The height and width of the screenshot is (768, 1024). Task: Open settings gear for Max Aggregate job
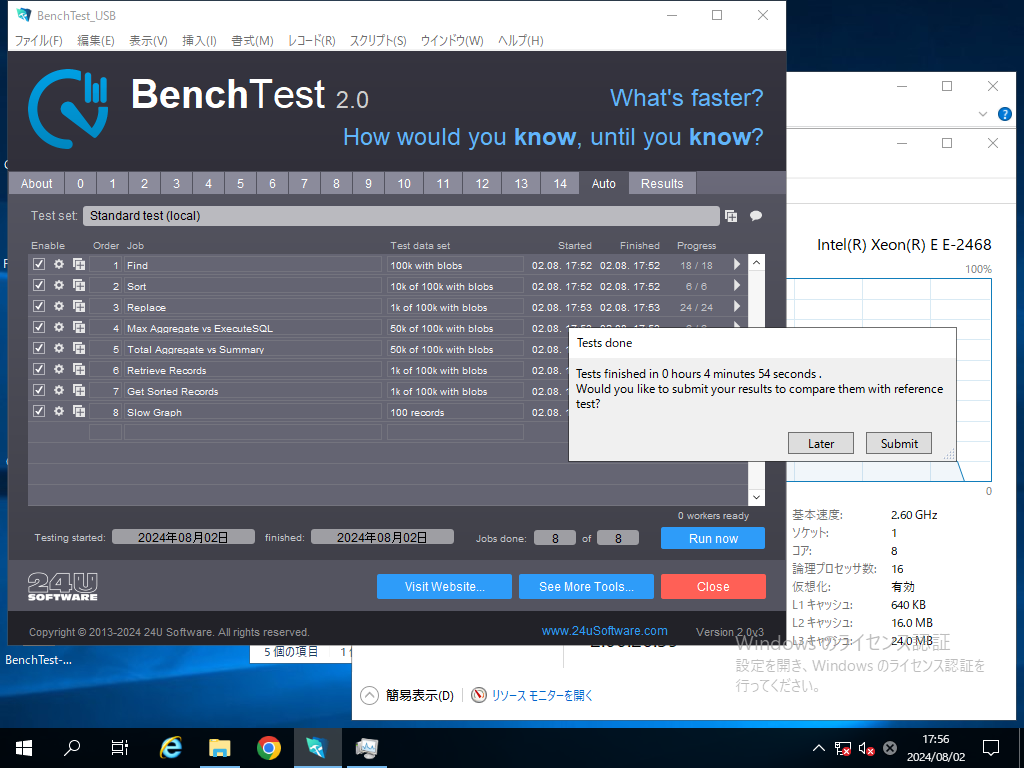pos(59,327)
